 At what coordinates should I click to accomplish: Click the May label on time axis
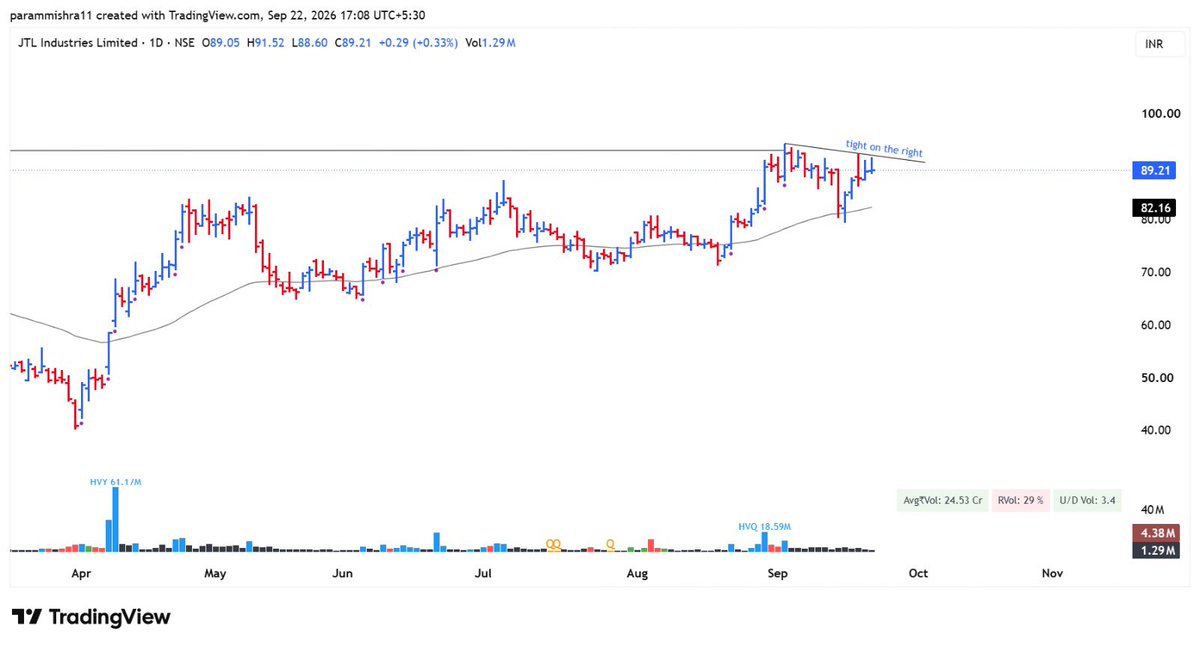tap(215, 574)
